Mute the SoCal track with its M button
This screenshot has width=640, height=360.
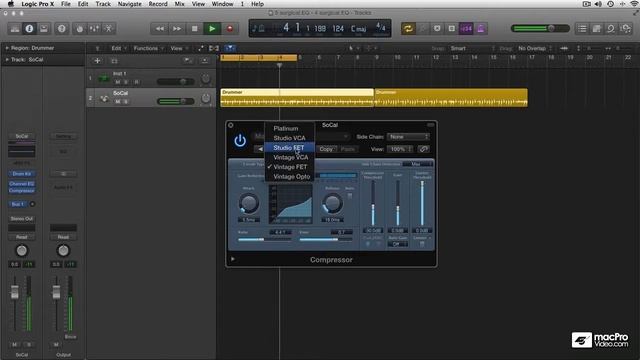tap(118, 102)
